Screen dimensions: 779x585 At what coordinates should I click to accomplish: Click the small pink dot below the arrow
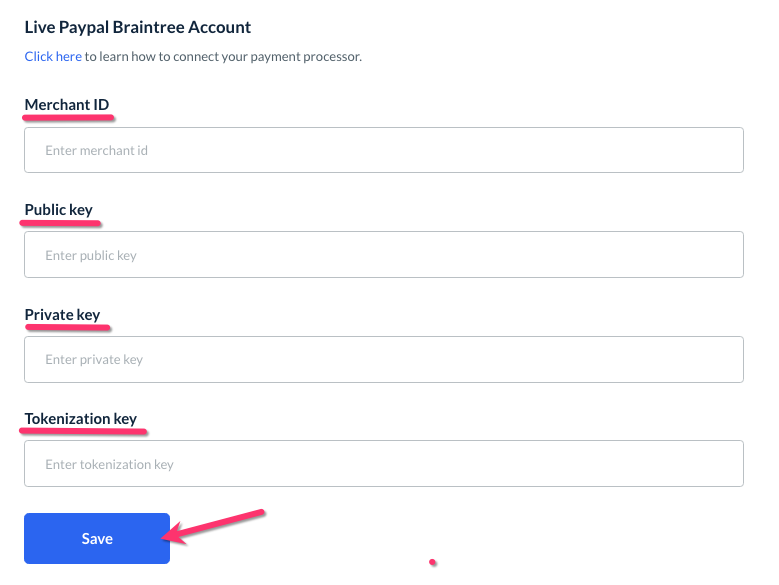pyautogui.click(x=432, y=562)
